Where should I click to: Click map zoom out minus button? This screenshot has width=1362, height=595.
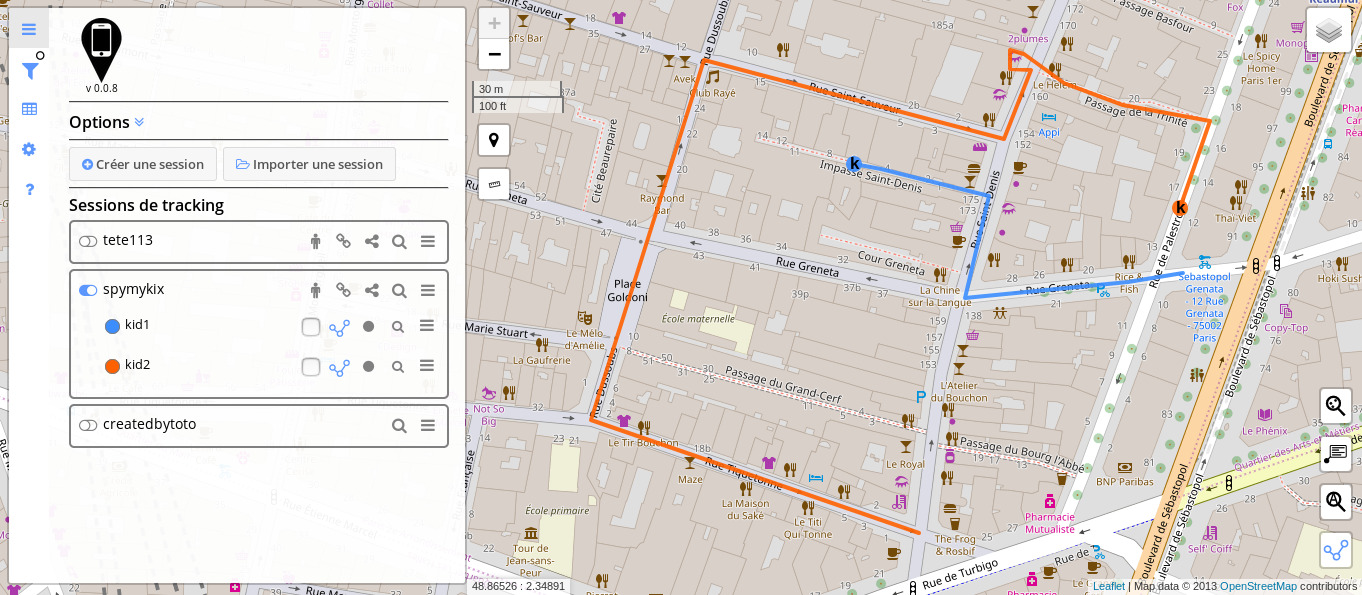[x=494, y=54]
